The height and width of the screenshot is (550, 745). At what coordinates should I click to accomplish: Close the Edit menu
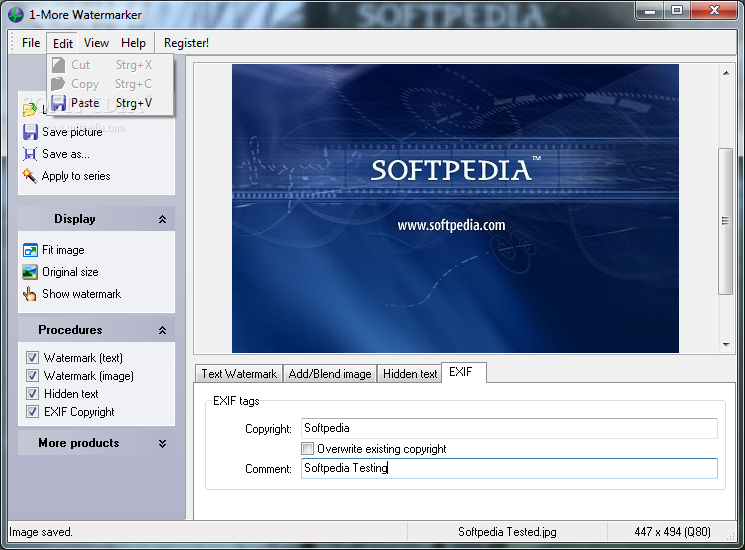(63, 43)
